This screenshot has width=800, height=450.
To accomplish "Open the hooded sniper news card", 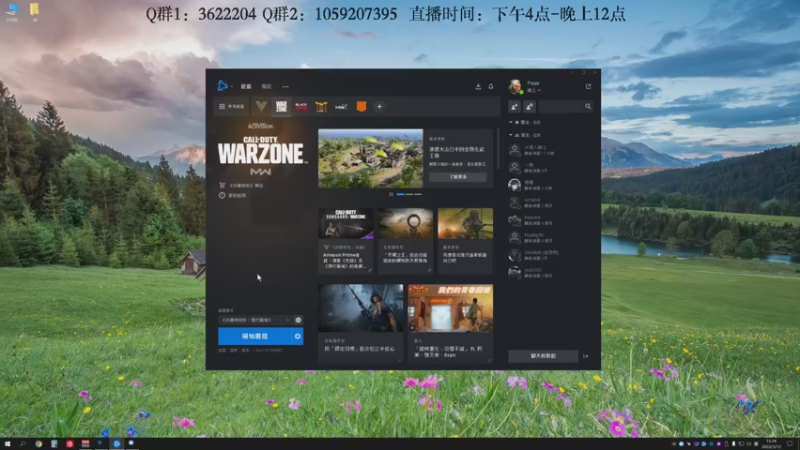I will point(361,323).
